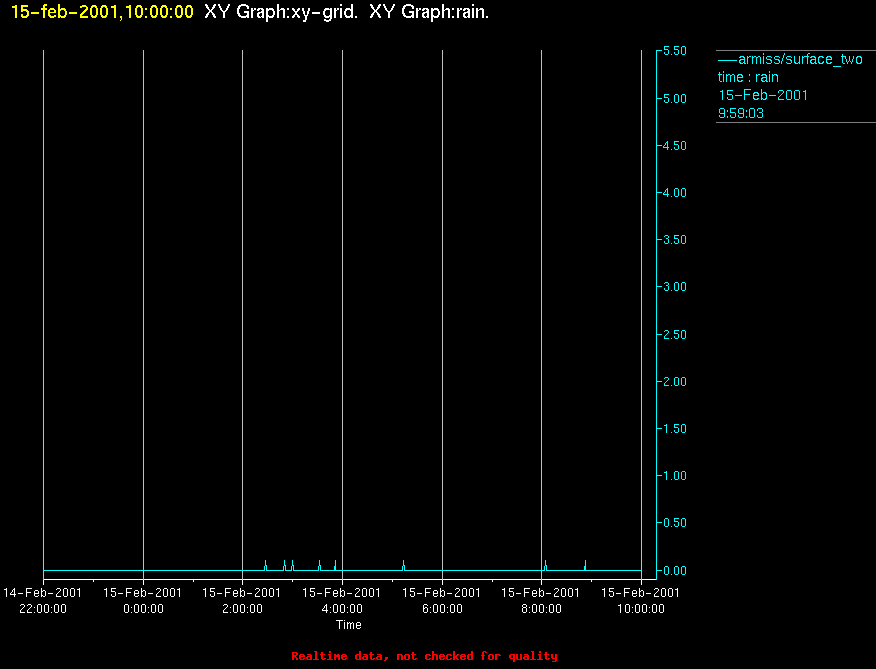
Task: Click the first rain spike after 2:00:00
Action: click(265, 565)
